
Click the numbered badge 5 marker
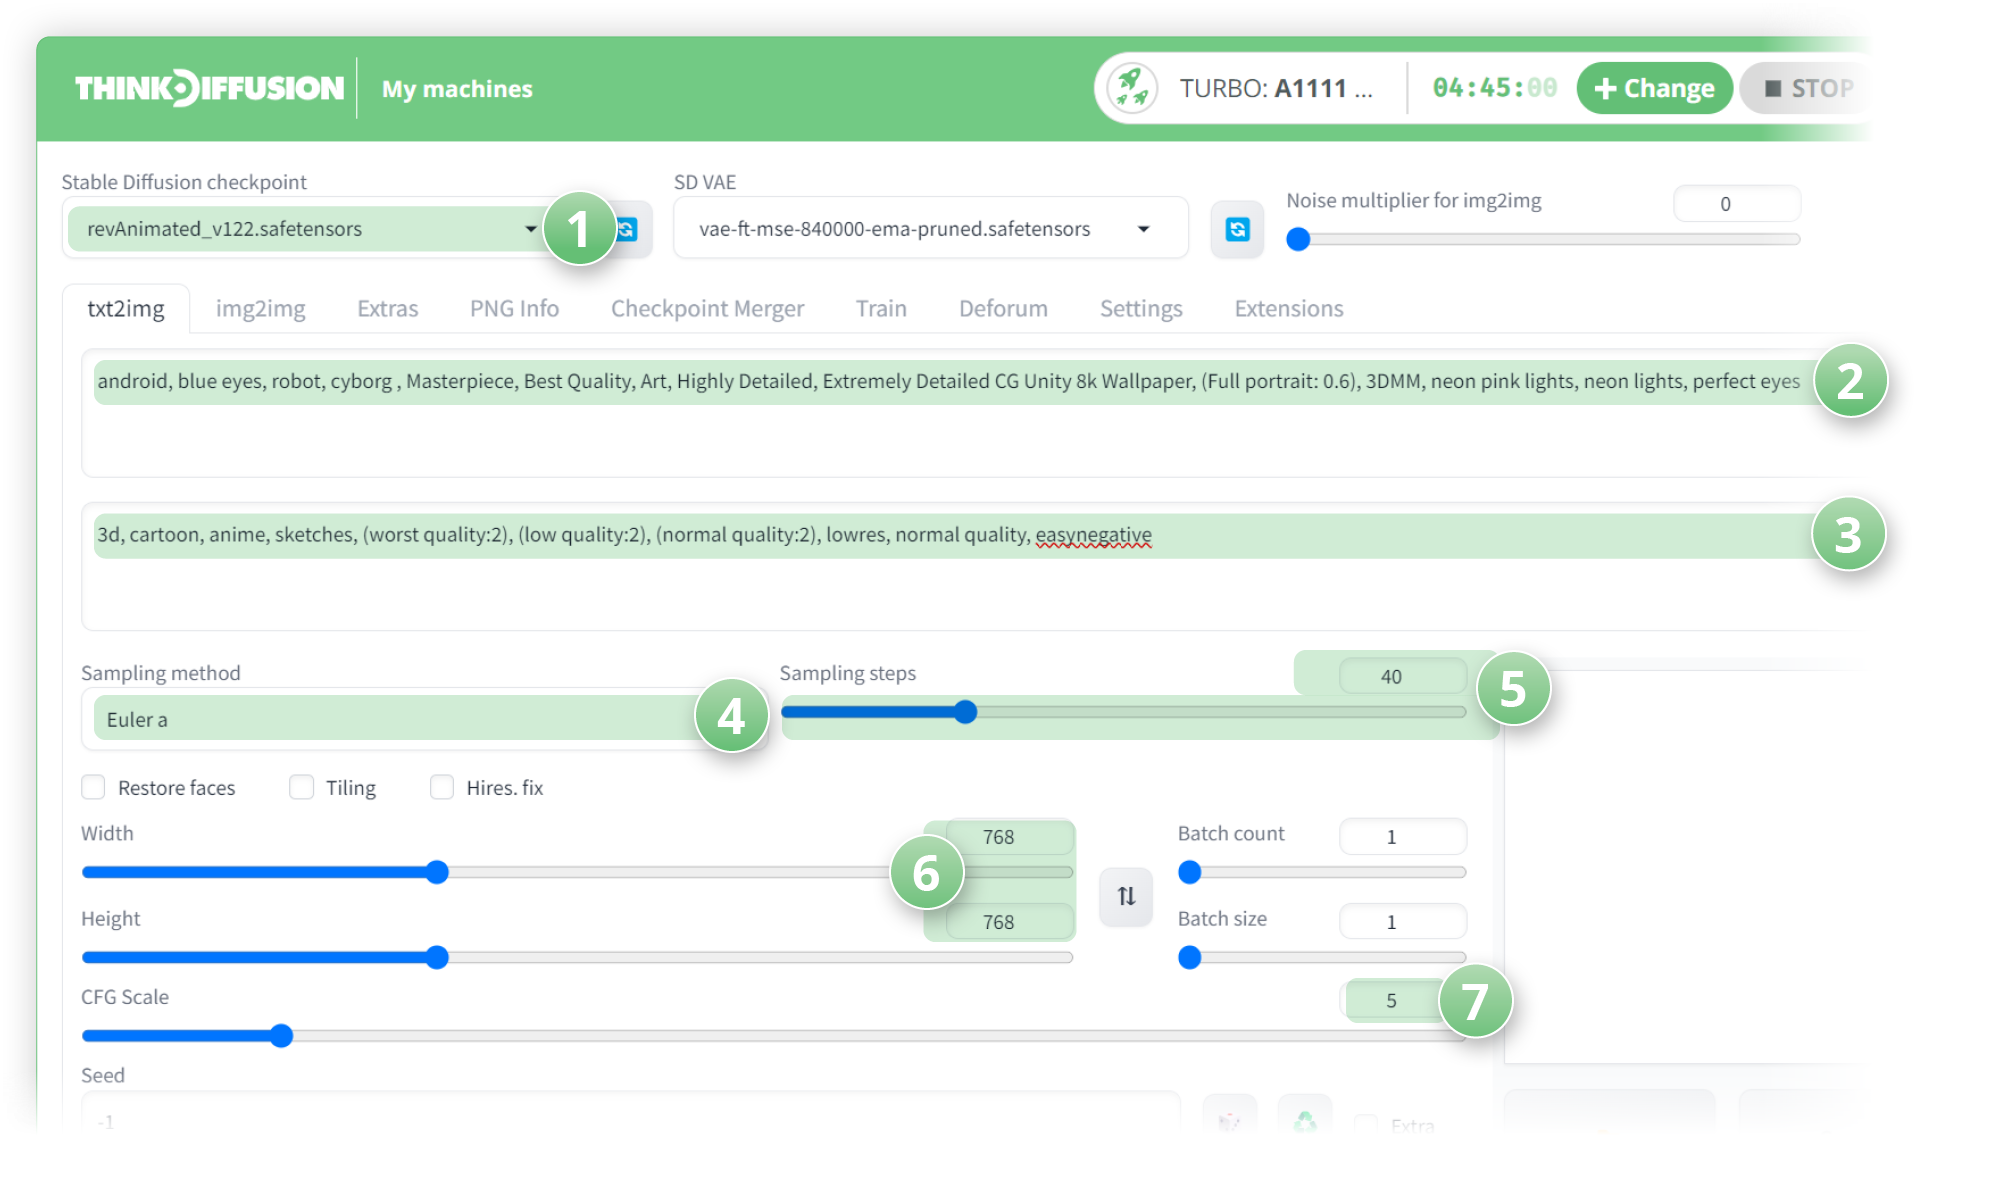[x=1513, y=689]
